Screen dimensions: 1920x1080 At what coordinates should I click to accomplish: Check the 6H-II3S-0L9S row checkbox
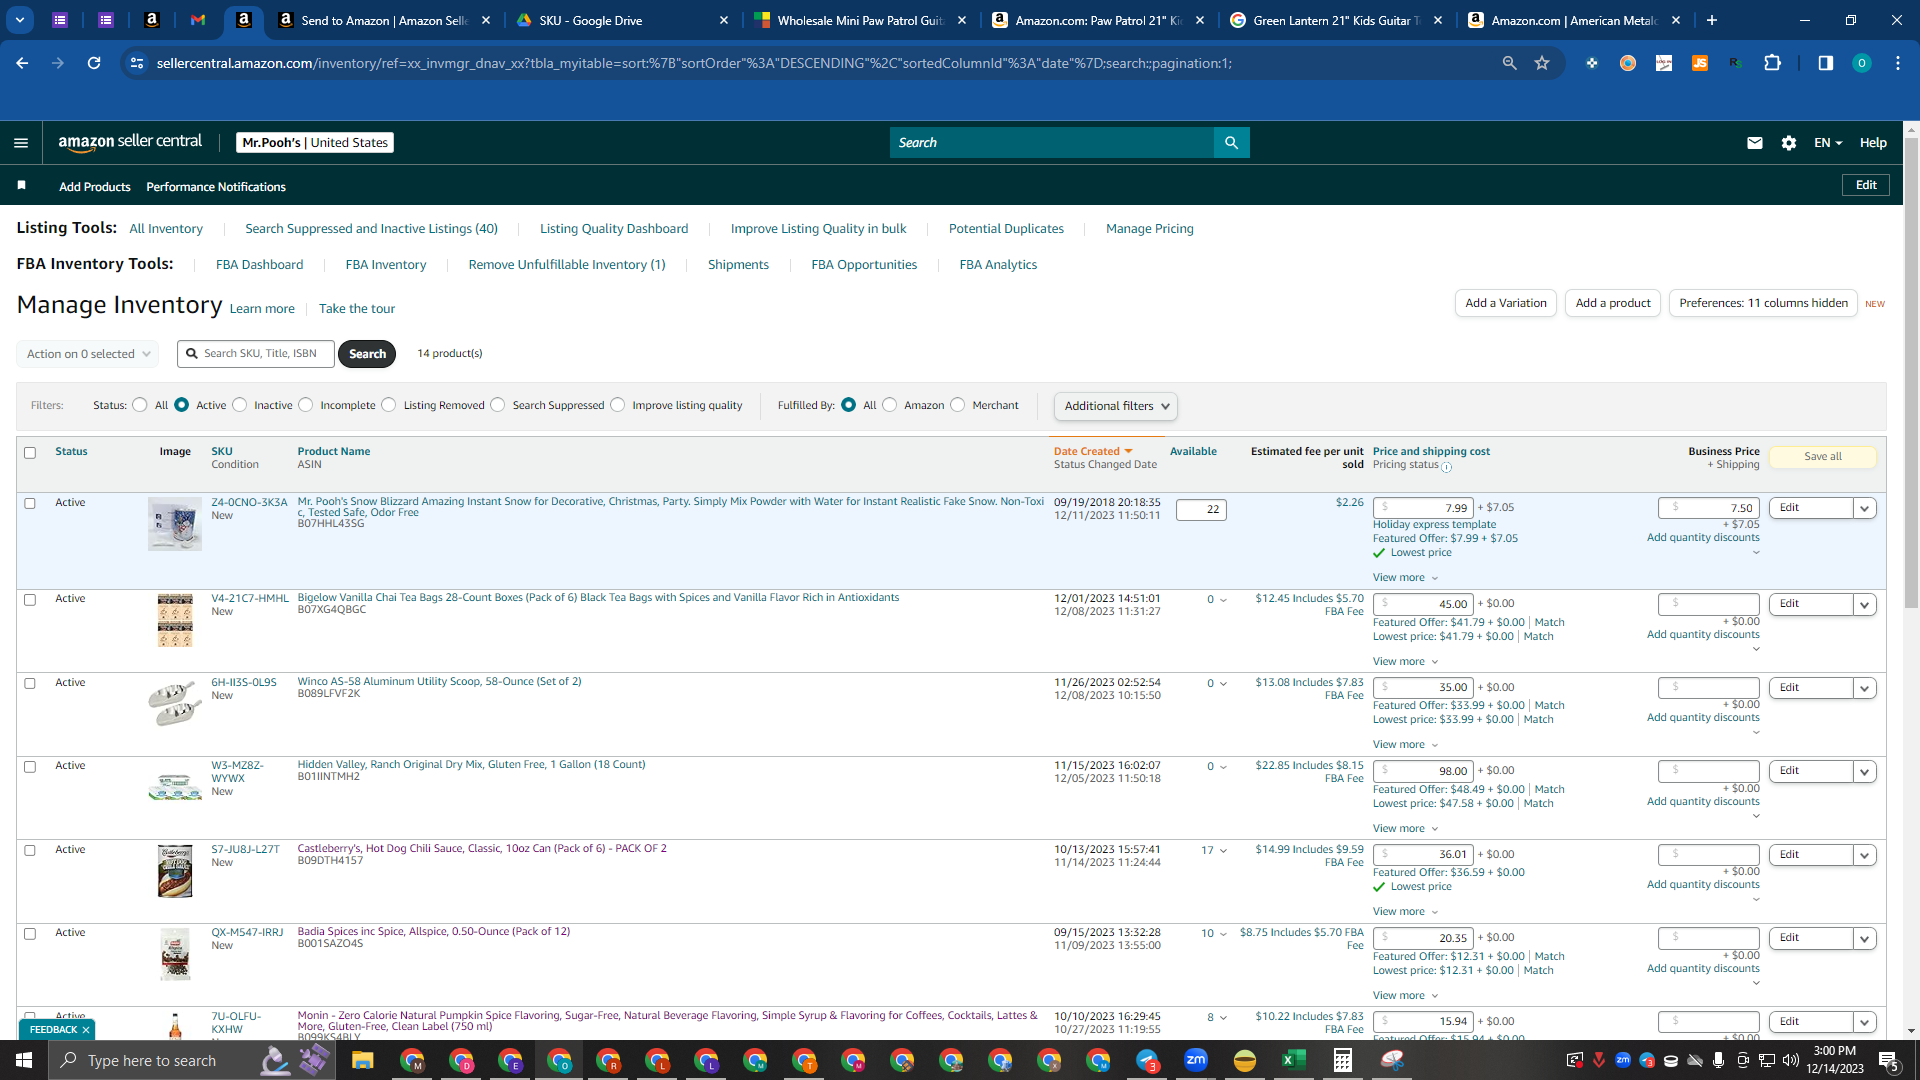tap(30, 684)
